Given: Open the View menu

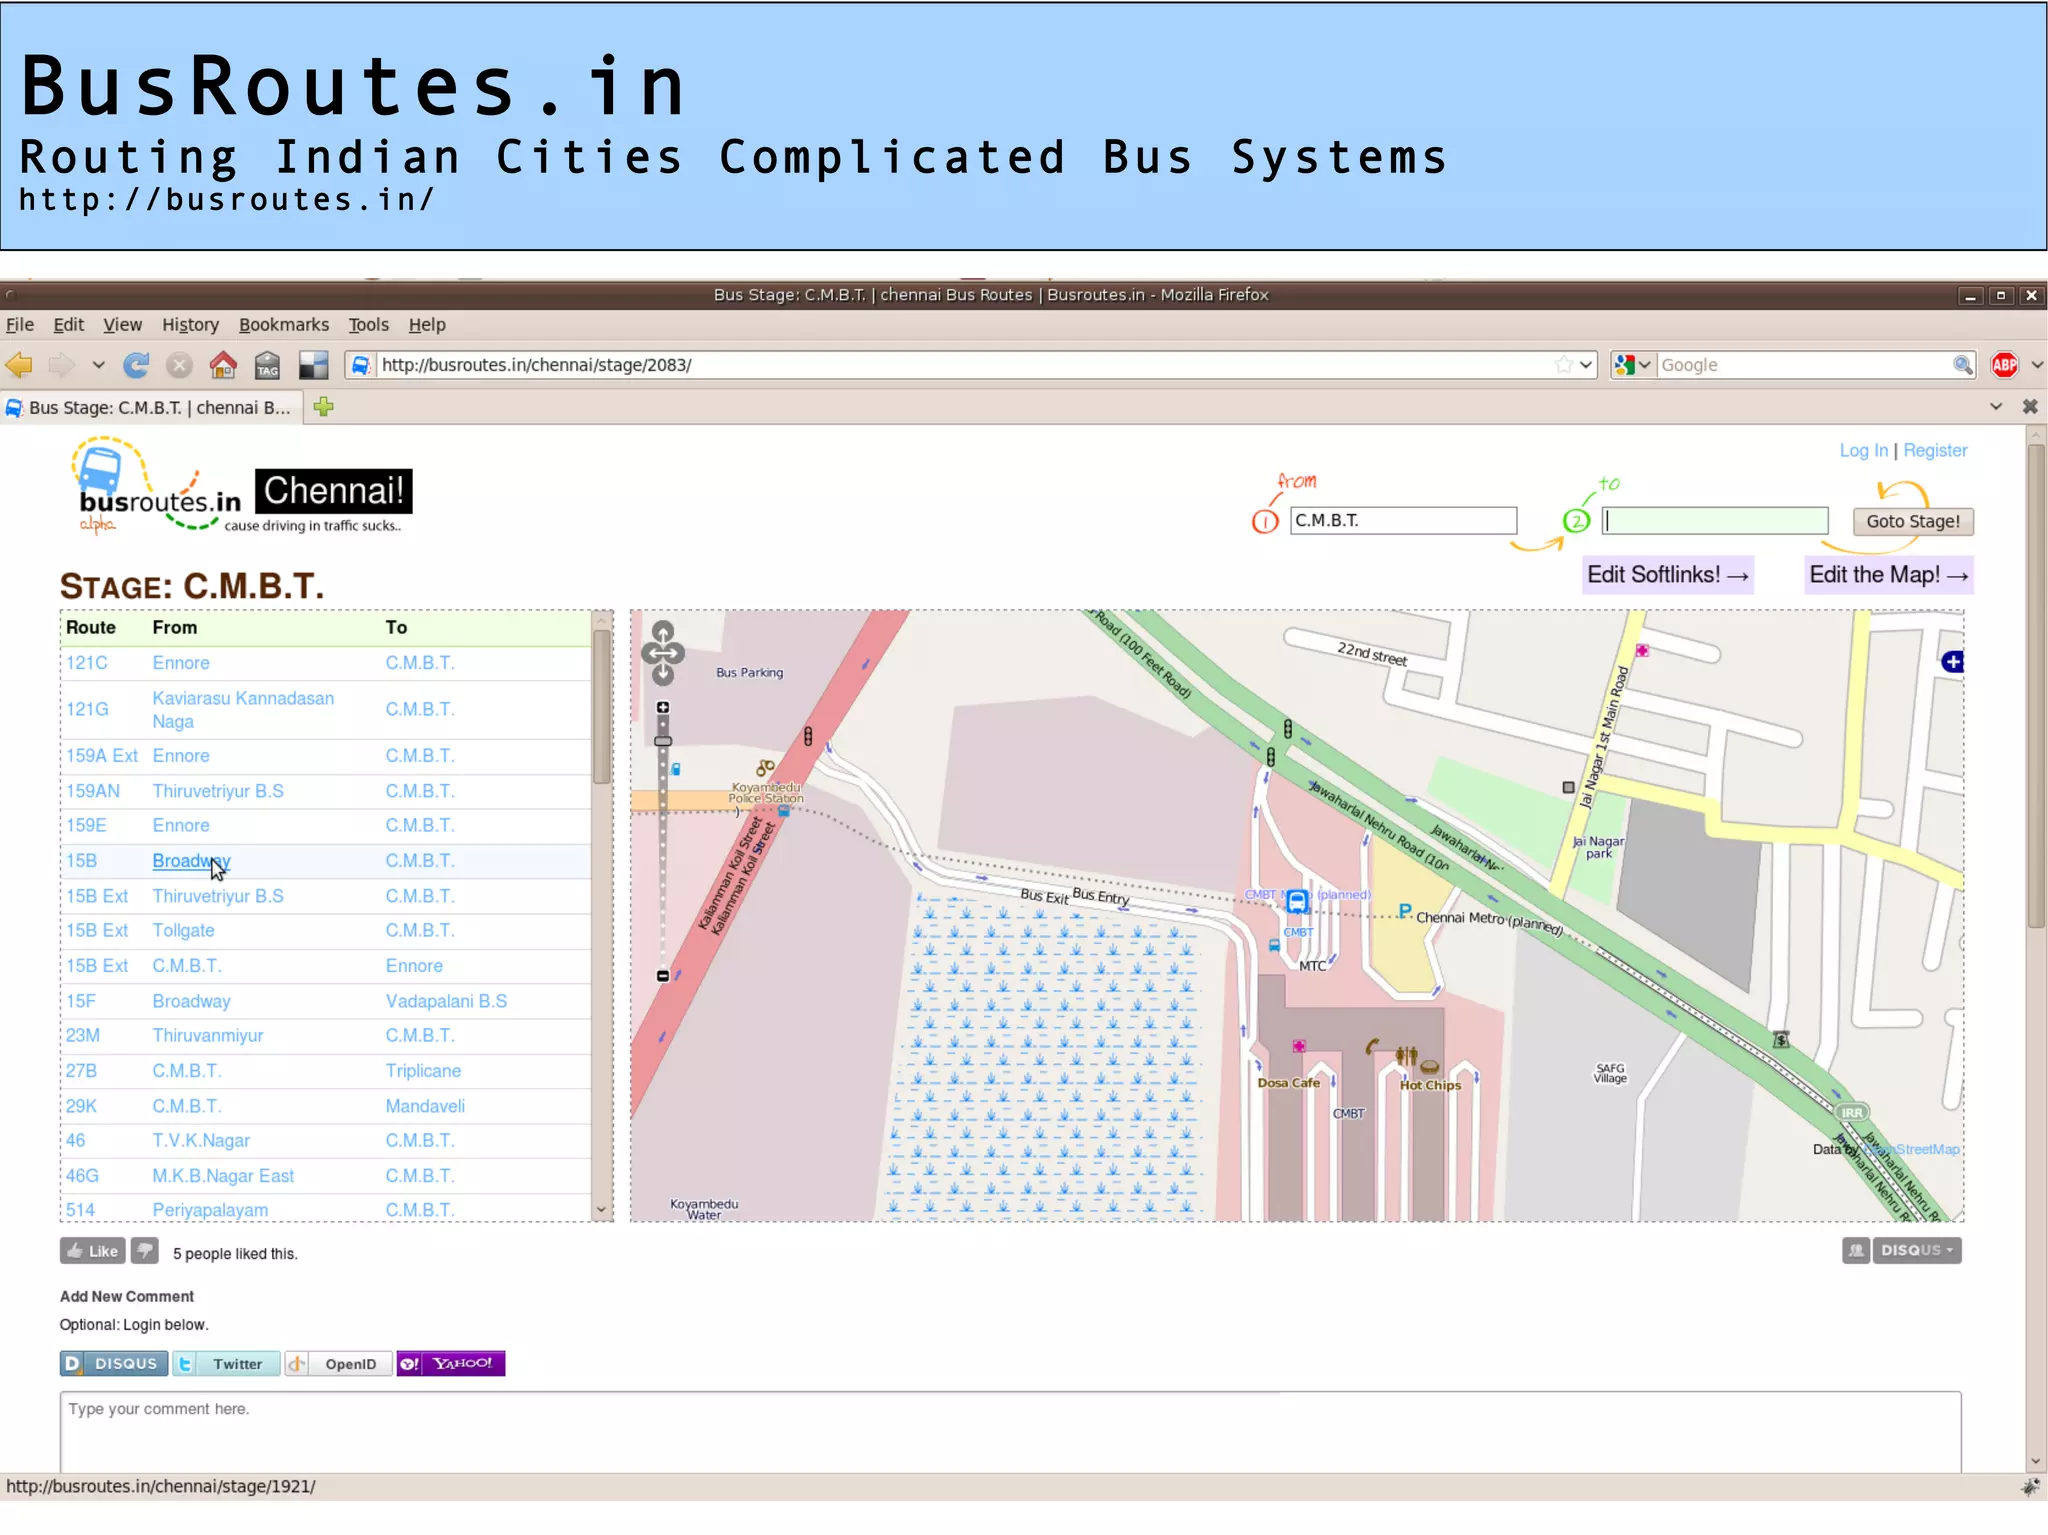Looking at the screenshot, I should click(x=122, y=325).
